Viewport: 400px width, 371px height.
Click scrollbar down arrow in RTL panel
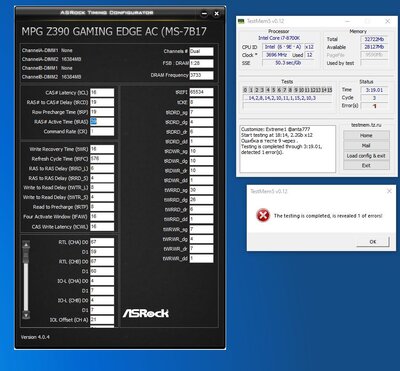[26, 314]
